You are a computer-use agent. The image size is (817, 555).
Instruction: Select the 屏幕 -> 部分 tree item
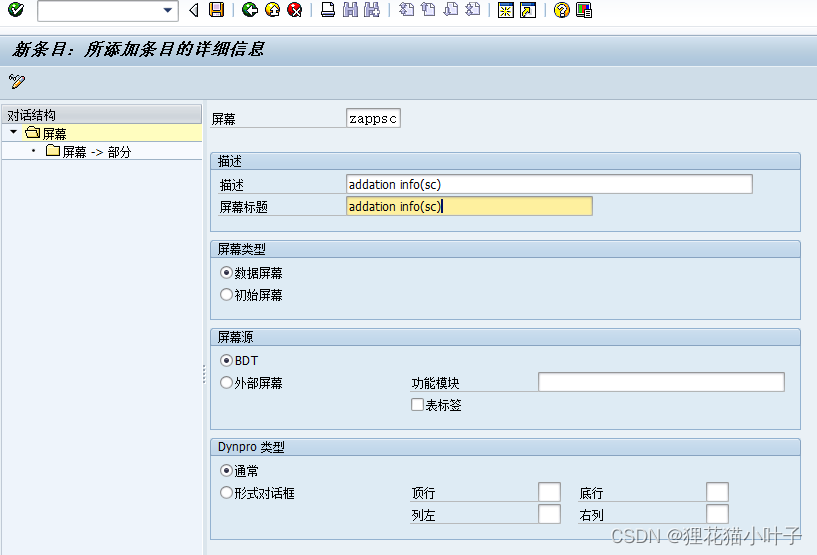89,152
